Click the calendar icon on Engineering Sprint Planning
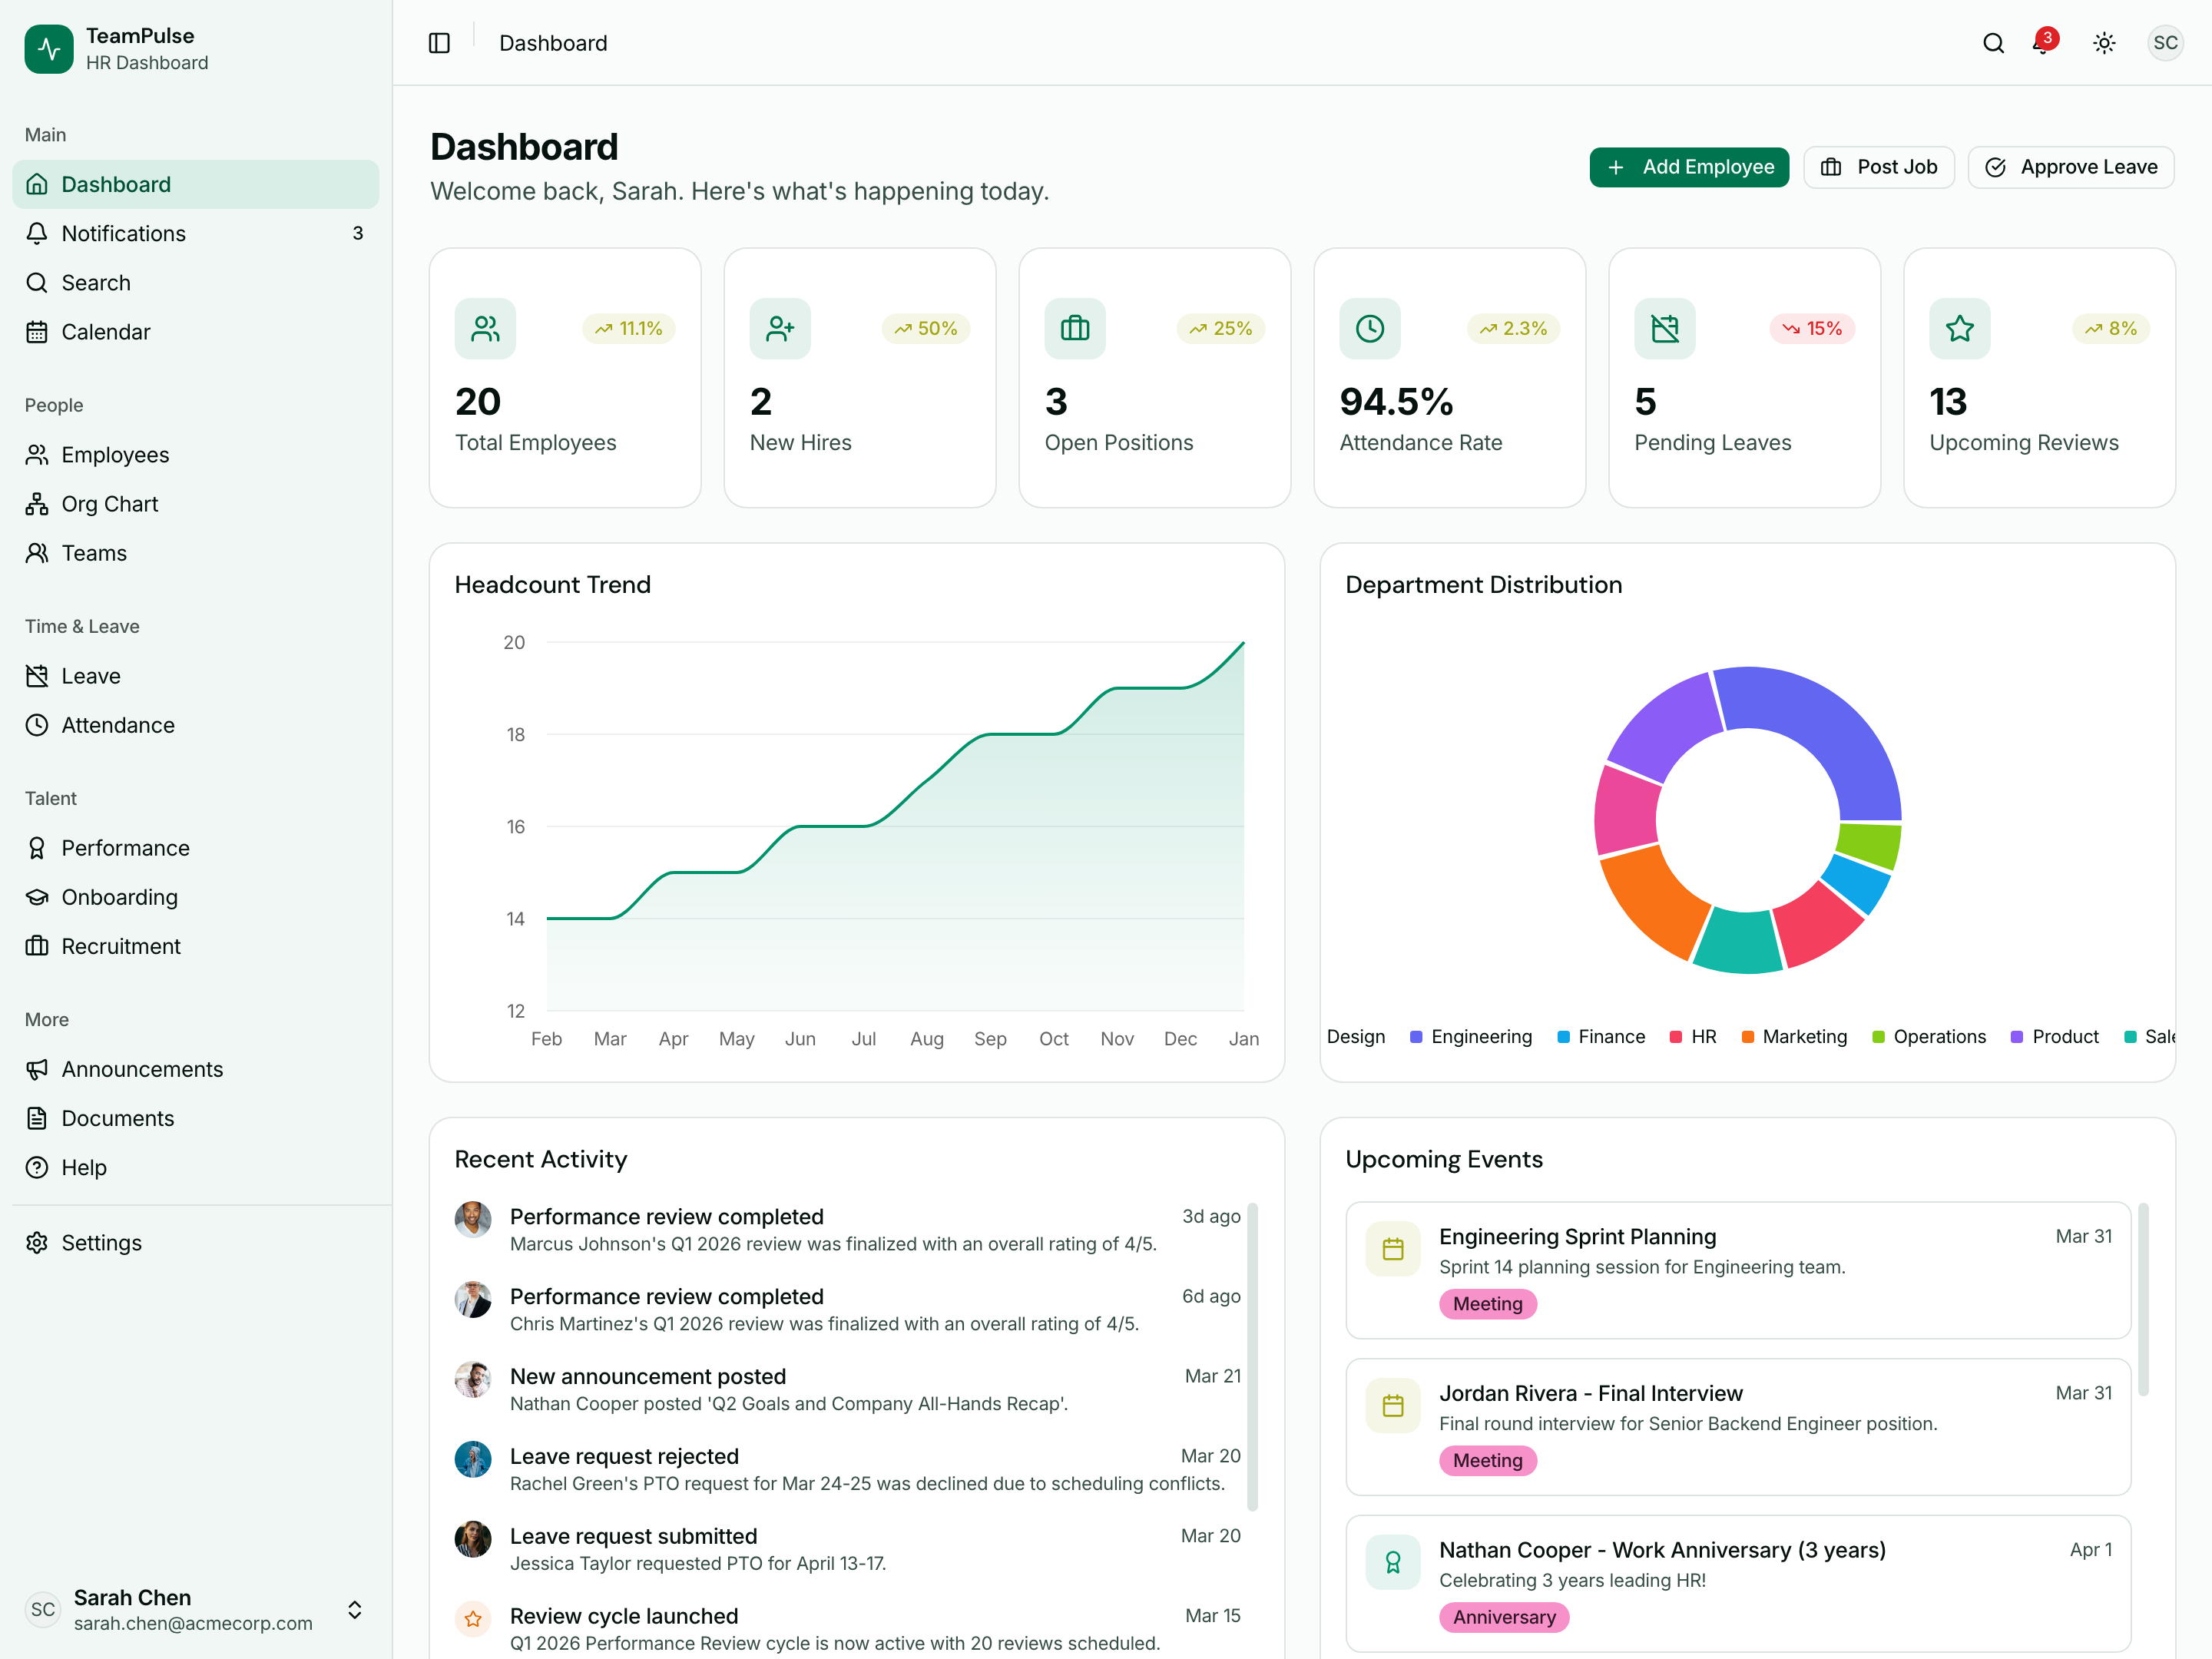2212x1659 pixels. (1393, 1248)
